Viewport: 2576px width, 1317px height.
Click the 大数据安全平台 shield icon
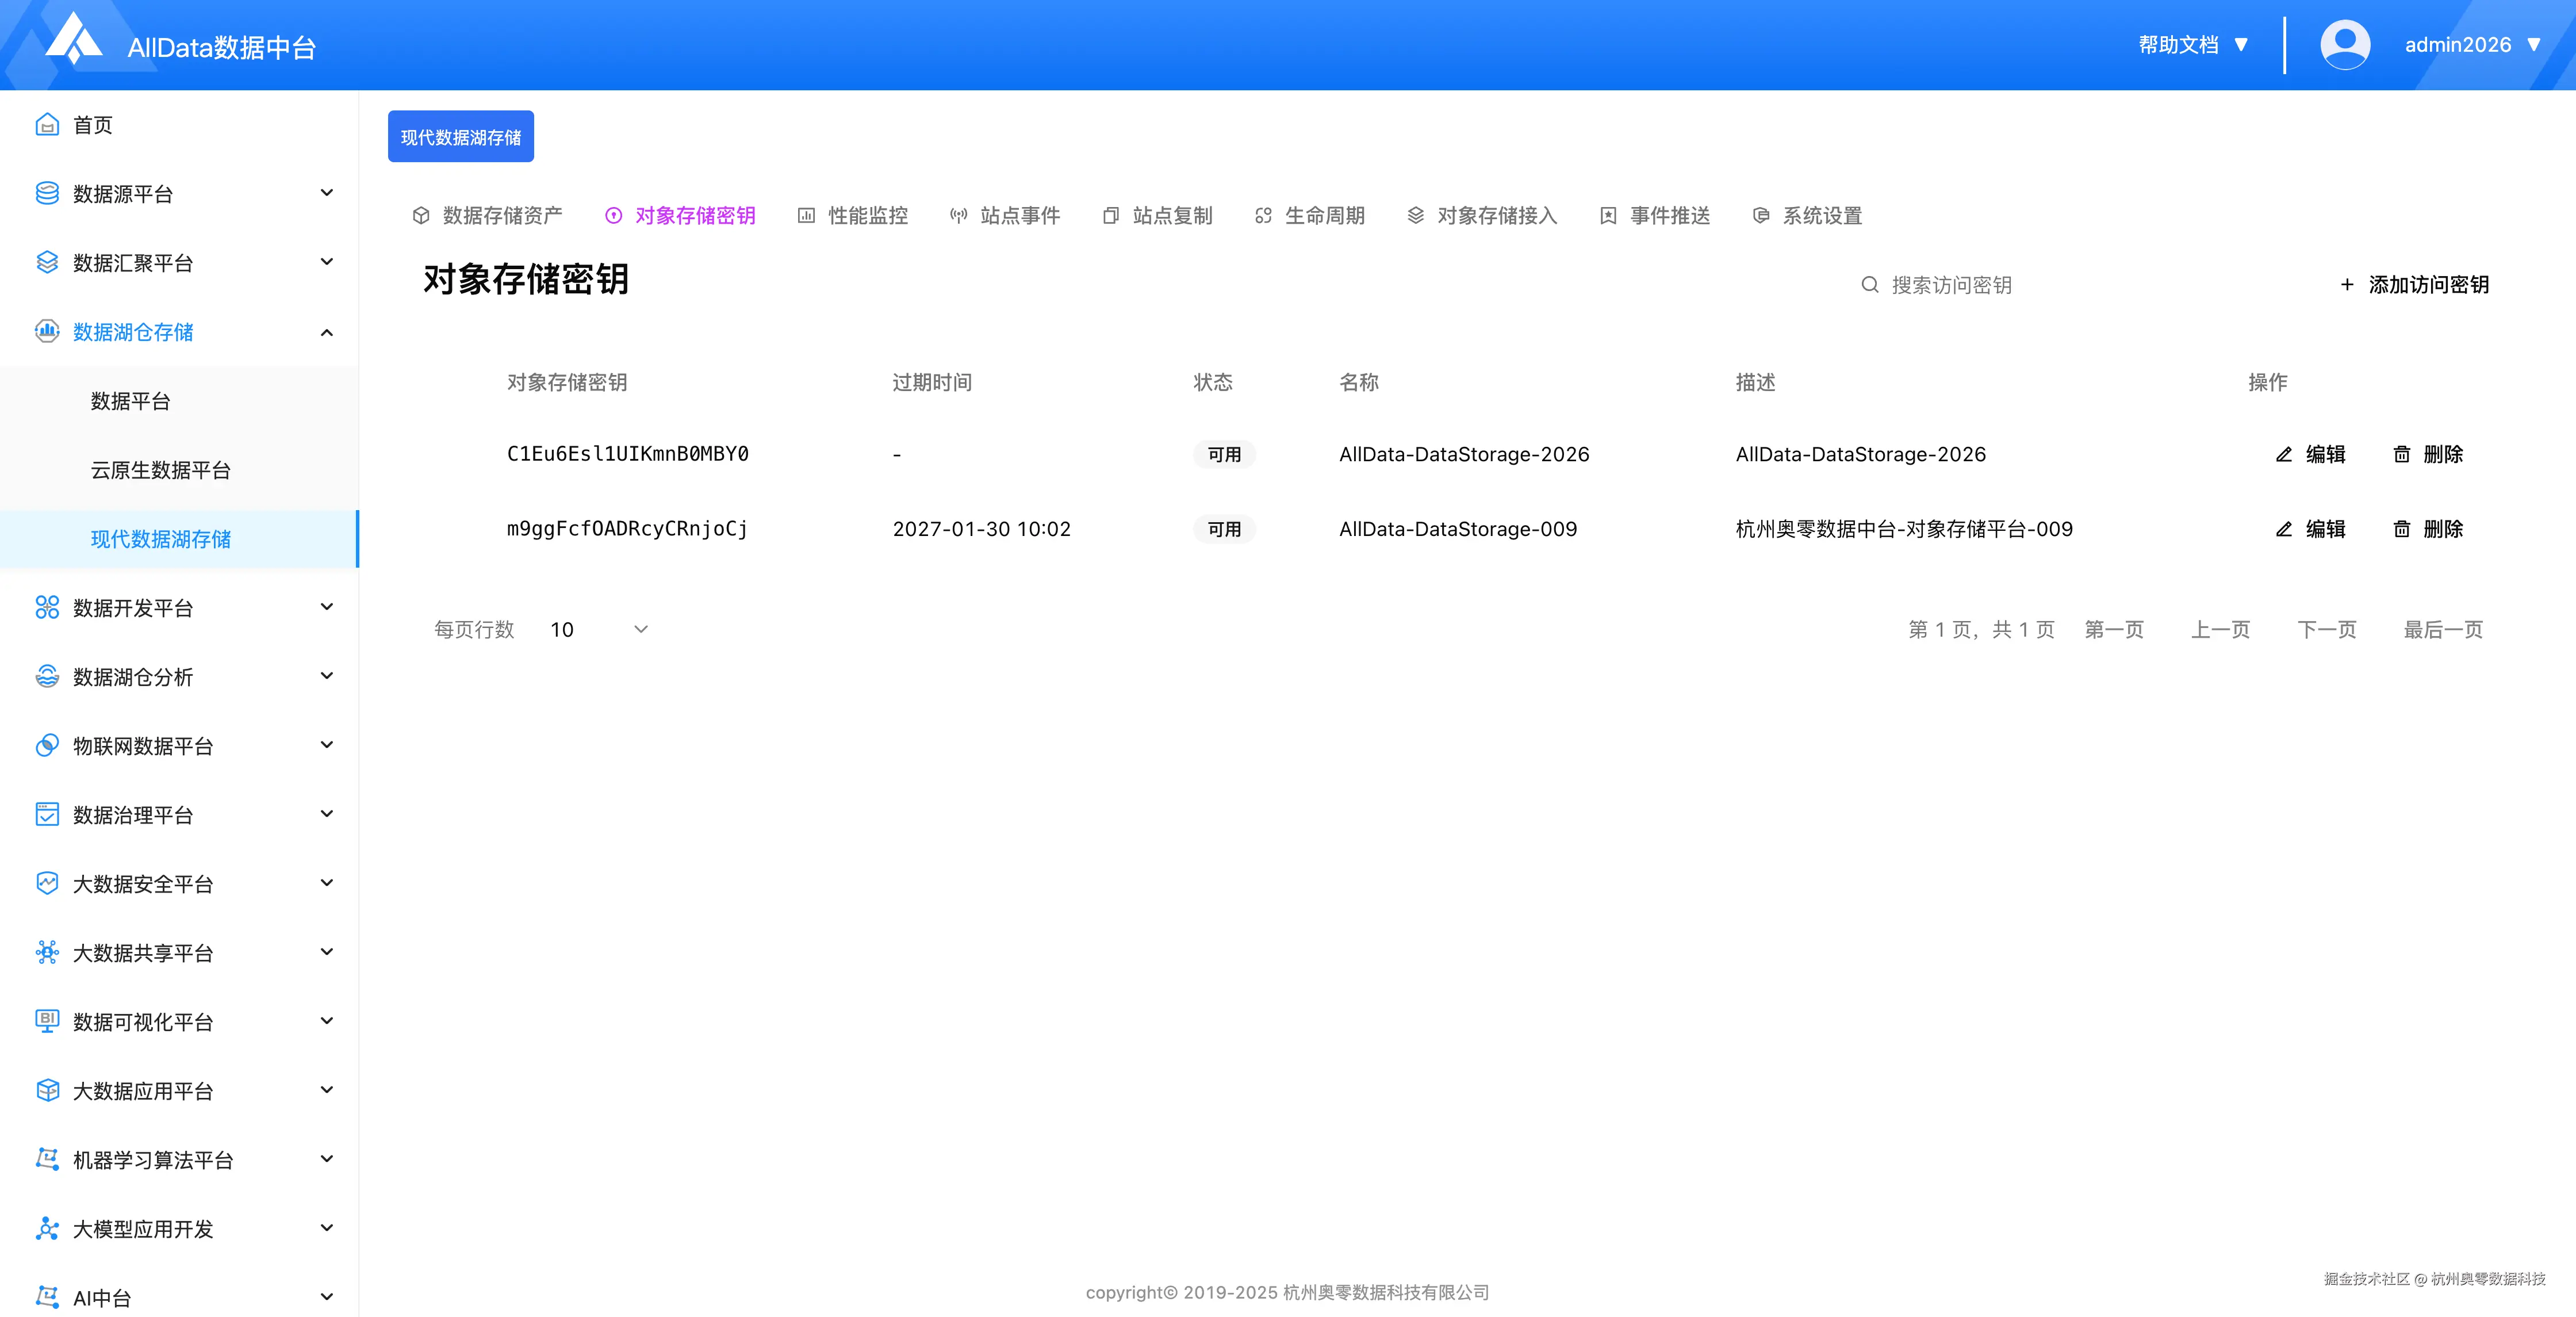pyautogui.click(x=46, y=884)
